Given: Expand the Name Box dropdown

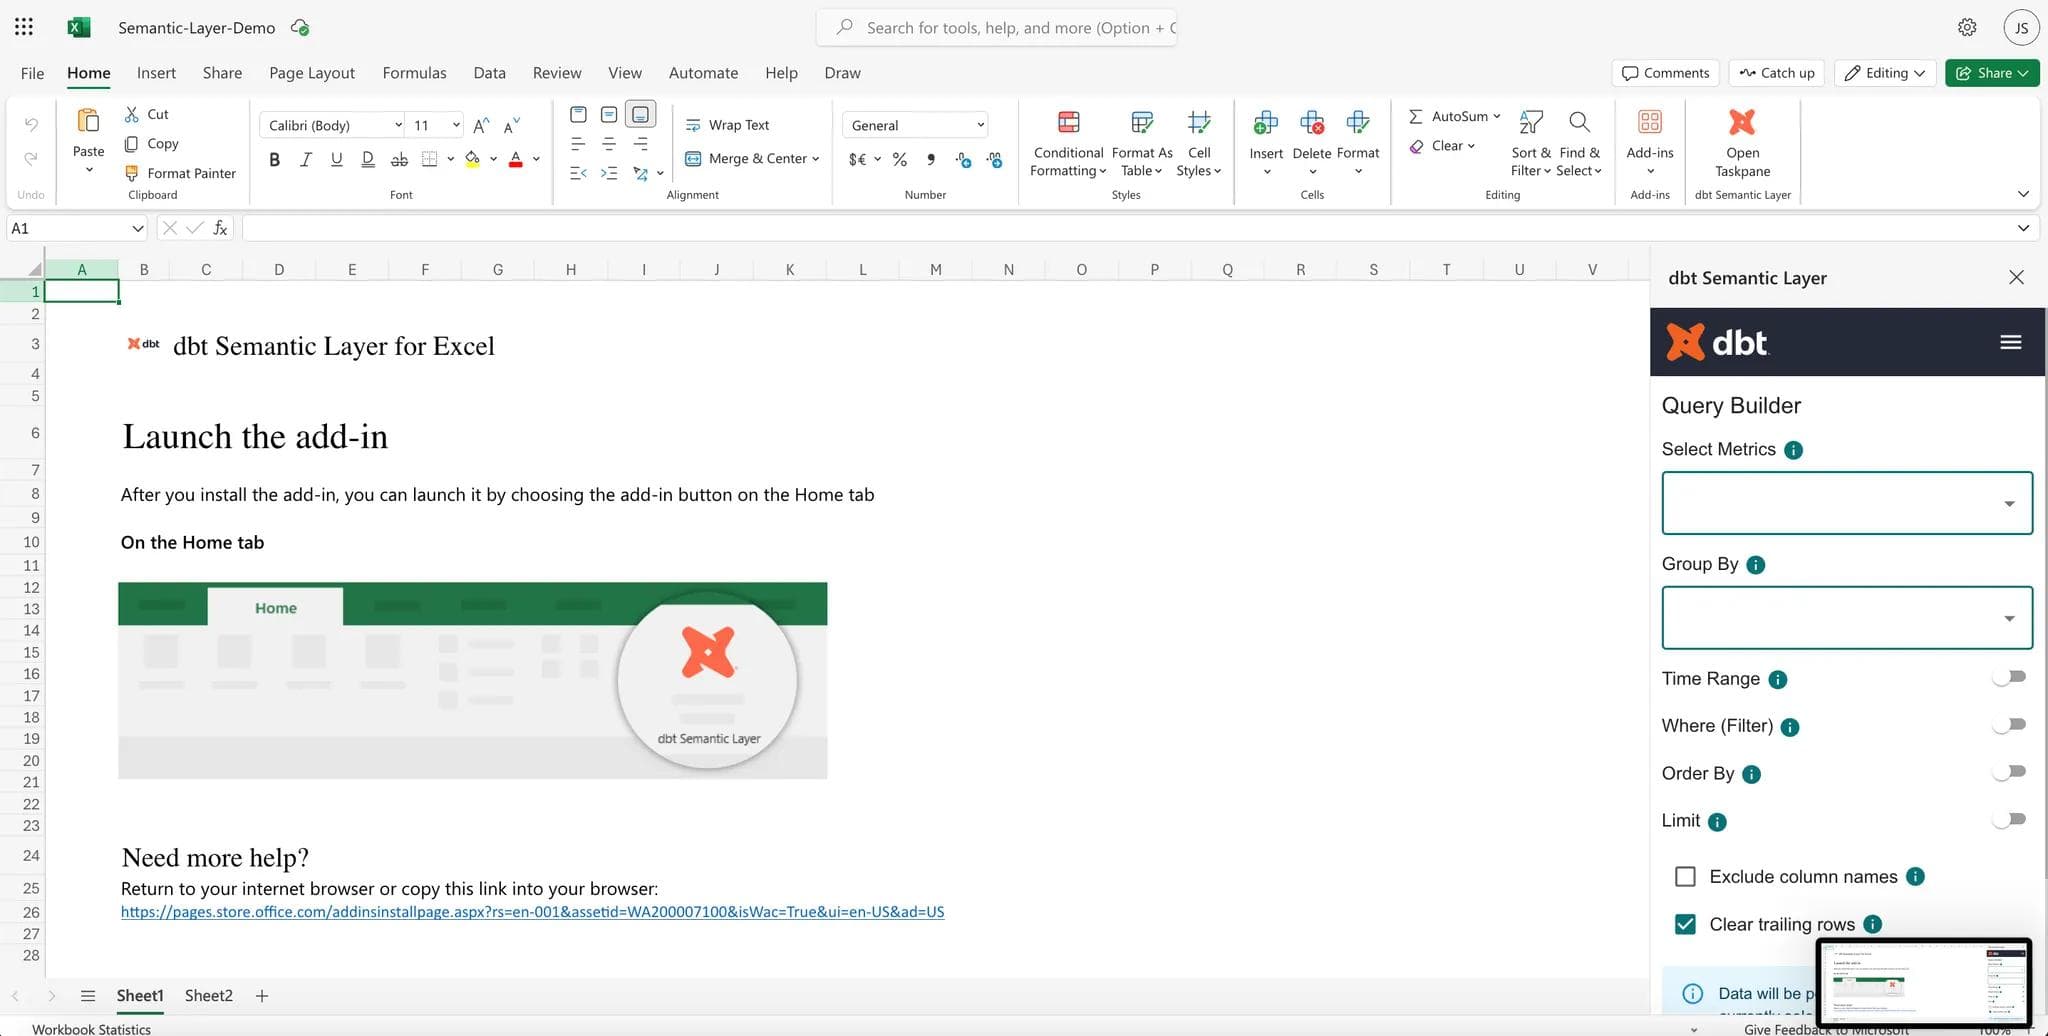Looking at the screenshot, I should pos(137,229).
